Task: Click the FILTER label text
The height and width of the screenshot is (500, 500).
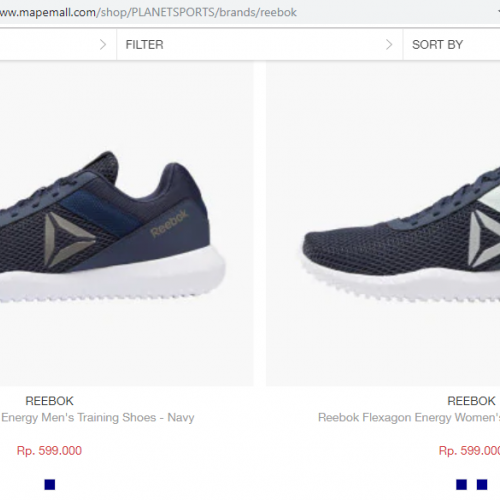Action: point(144,45)
